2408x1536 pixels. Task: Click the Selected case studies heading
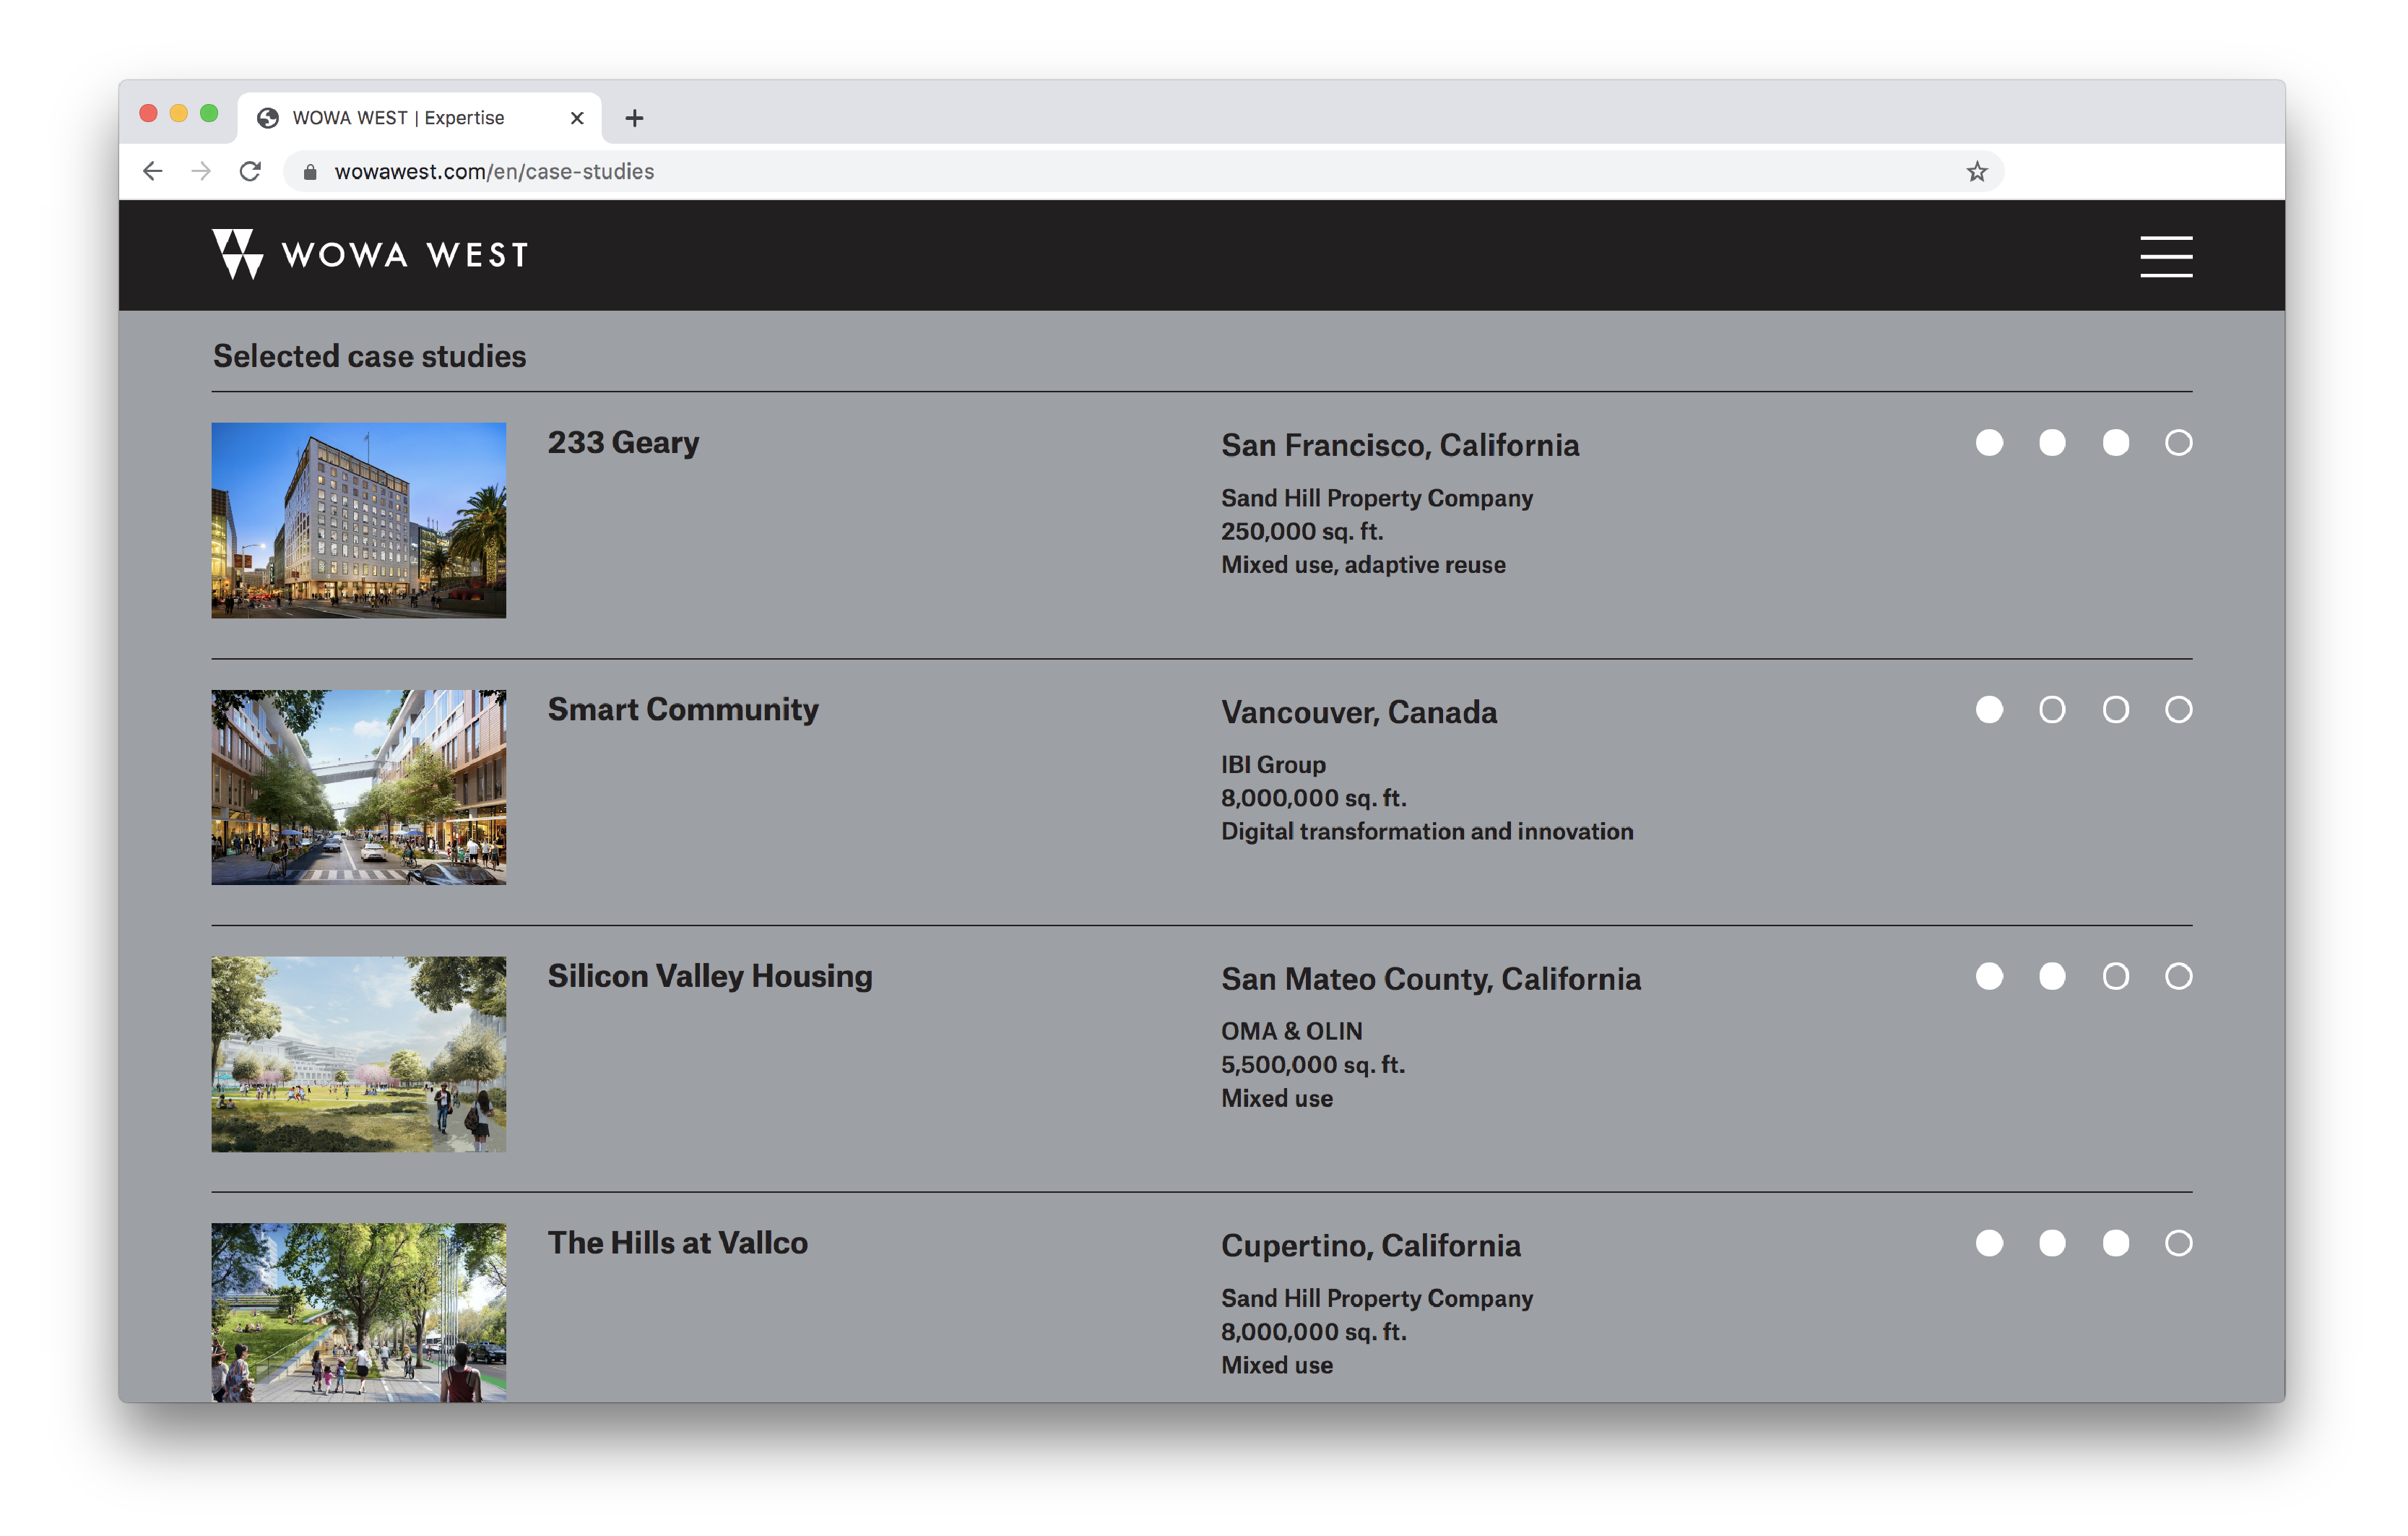tap(369, 356)
